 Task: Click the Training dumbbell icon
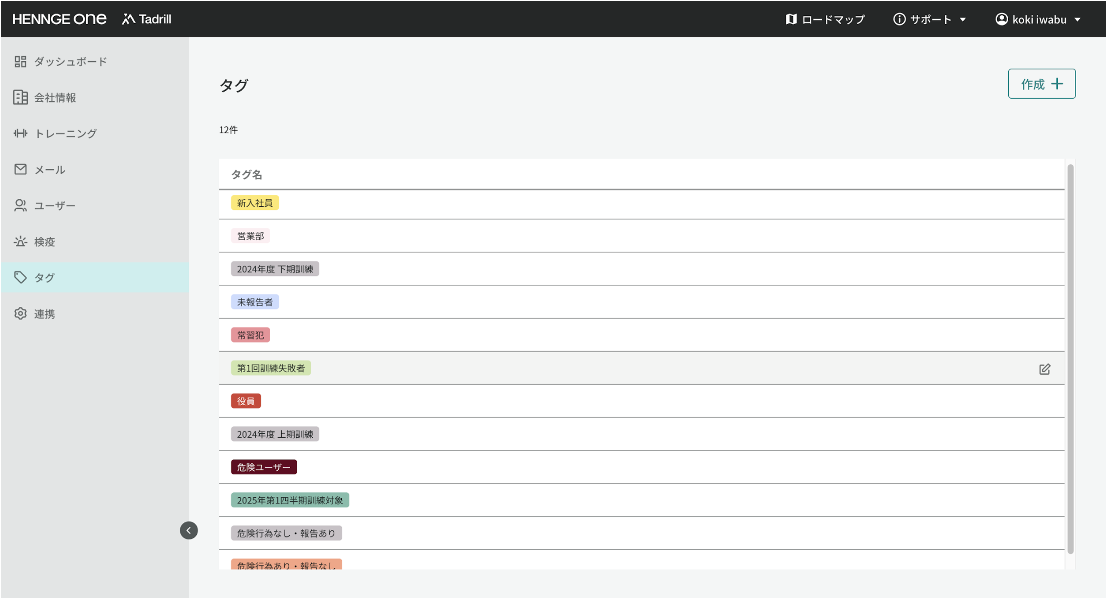(20, 134)
